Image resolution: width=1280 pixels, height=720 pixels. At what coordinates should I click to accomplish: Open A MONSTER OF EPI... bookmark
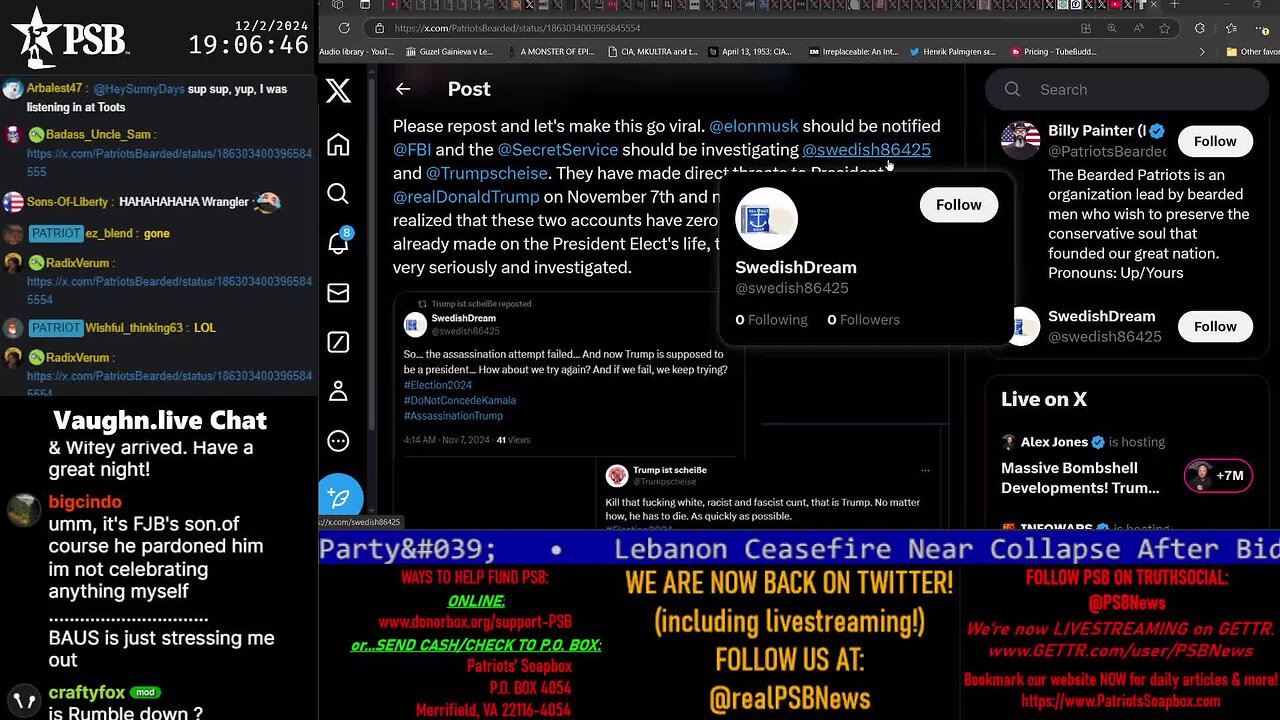[551, 52]
